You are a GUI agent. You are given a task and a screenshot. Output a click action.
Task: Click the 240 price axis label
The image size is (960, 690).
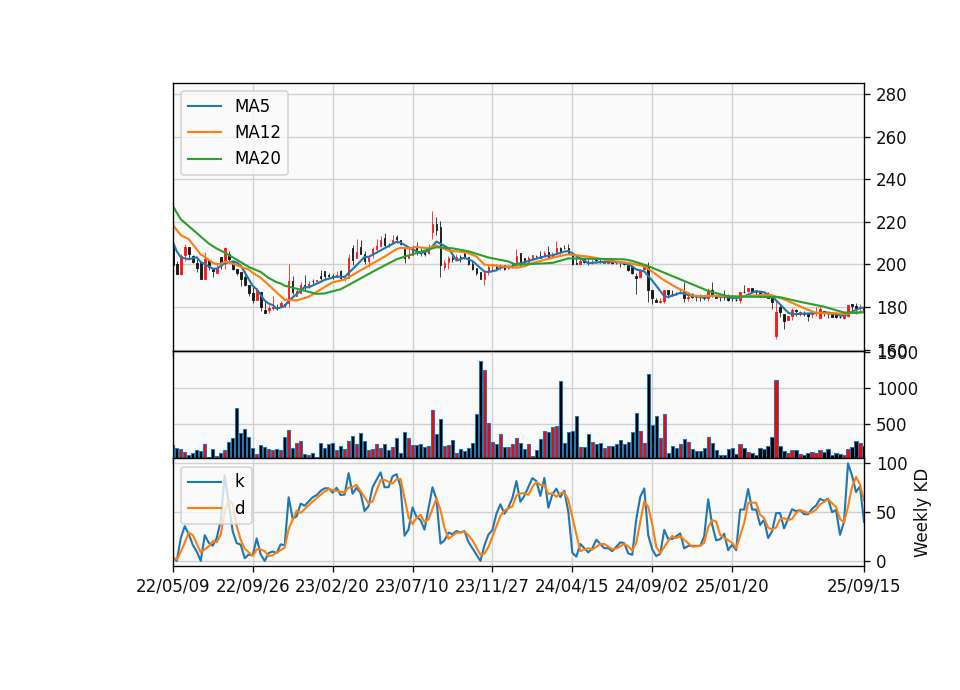click(x=891, y=180)
